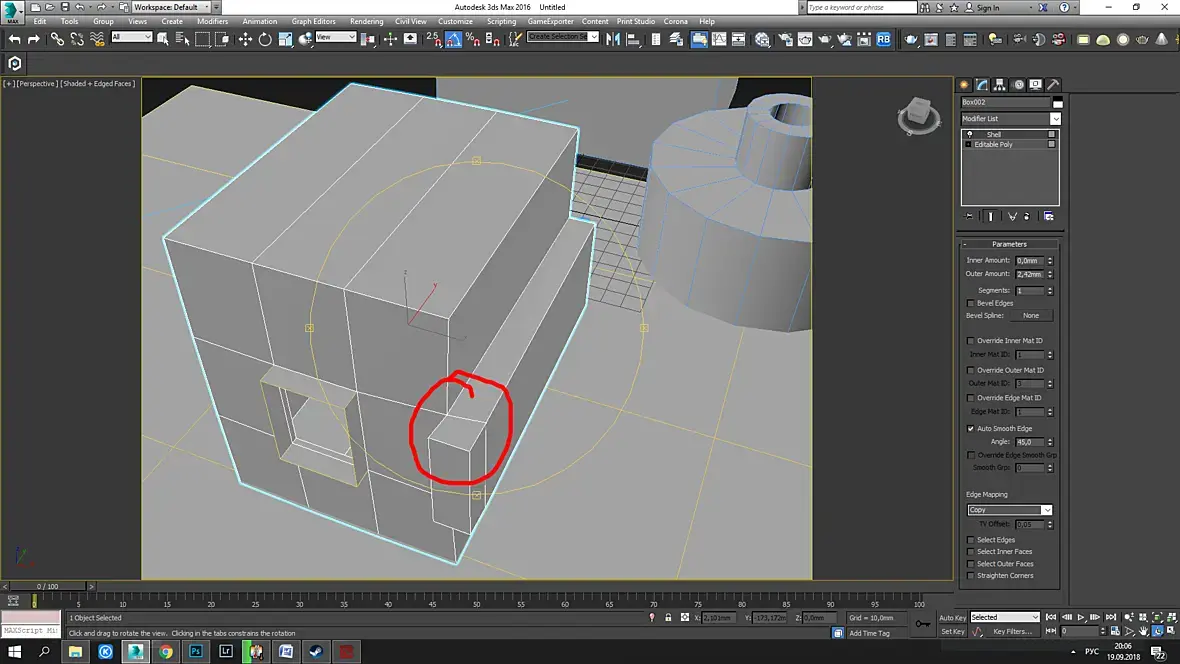Open the Modify panel tab icon
Viewport: 1180px width, 664px height.
click(x=982, y=84)
